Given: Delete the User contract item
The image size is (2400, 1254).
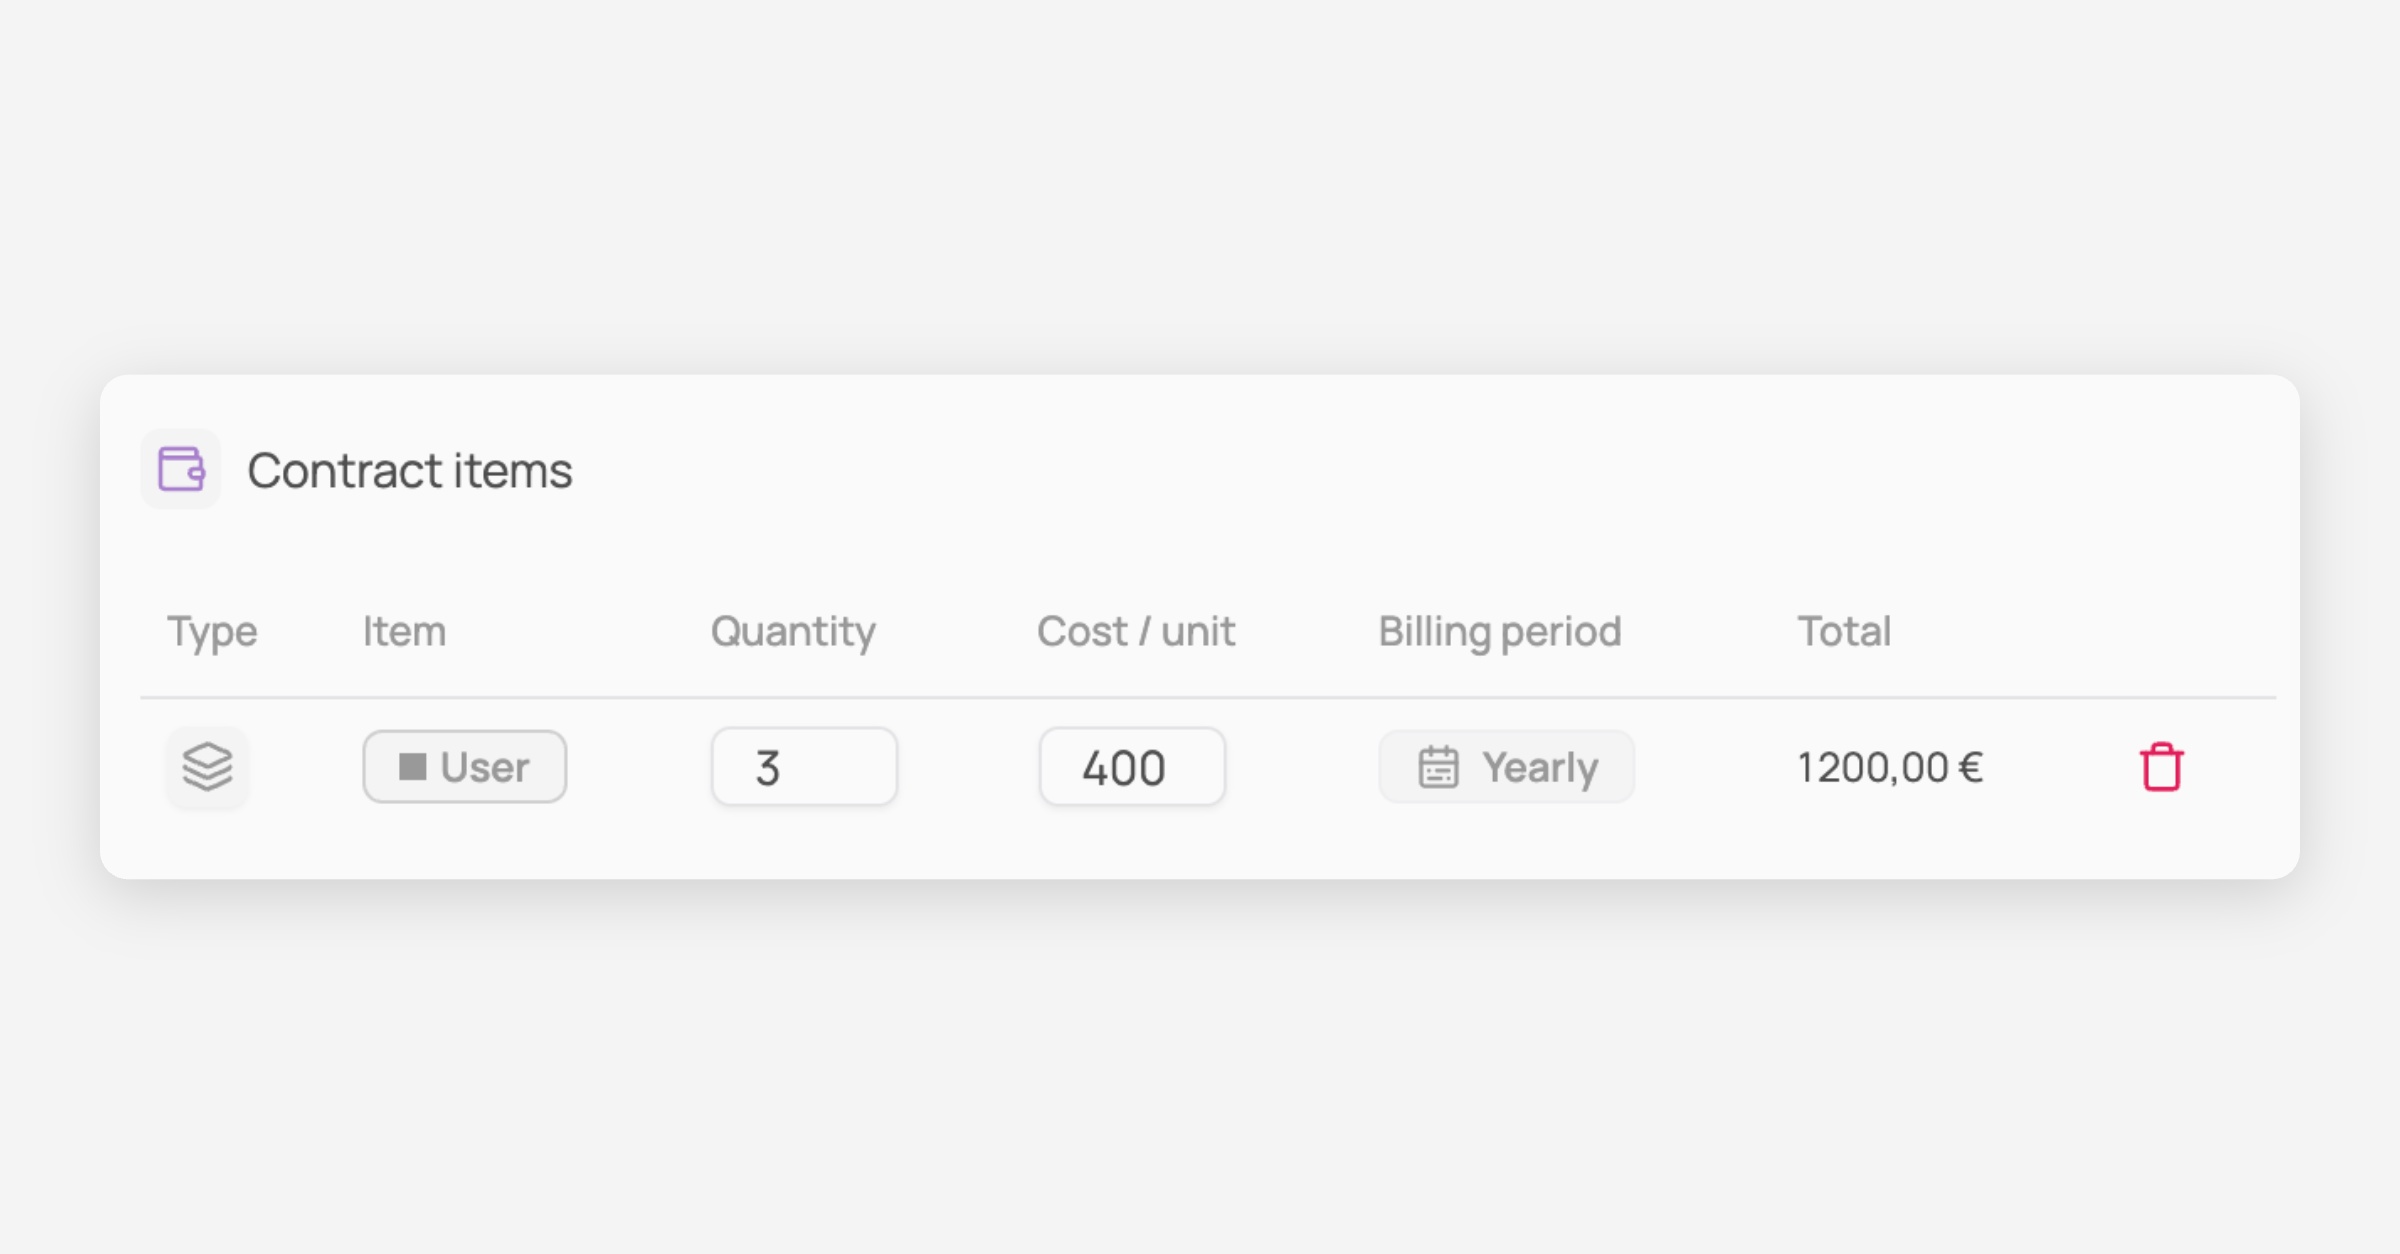Looking at the screenshot, I should [x=2161, y=767].
